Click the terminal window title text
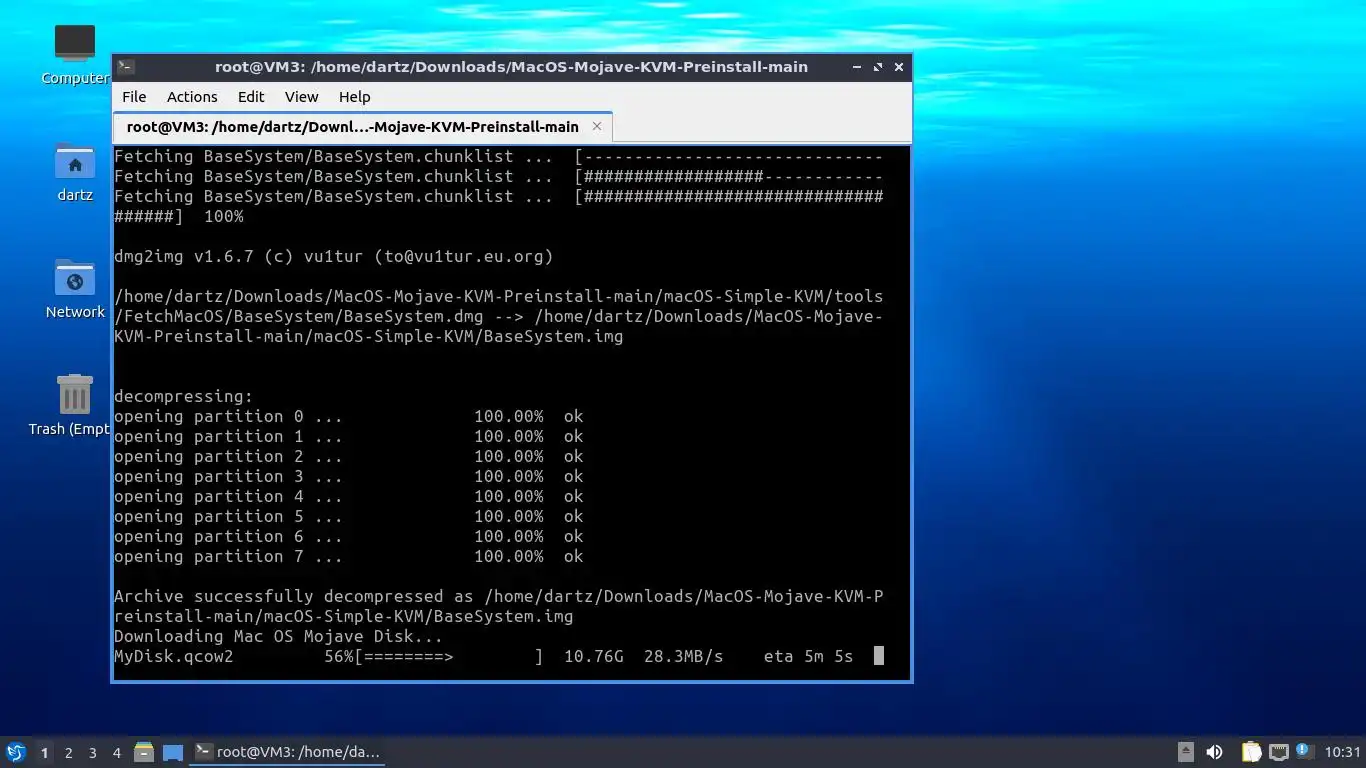Image resolution: width=1366 pixels, height=768 pixels. (x=511, y=67)
